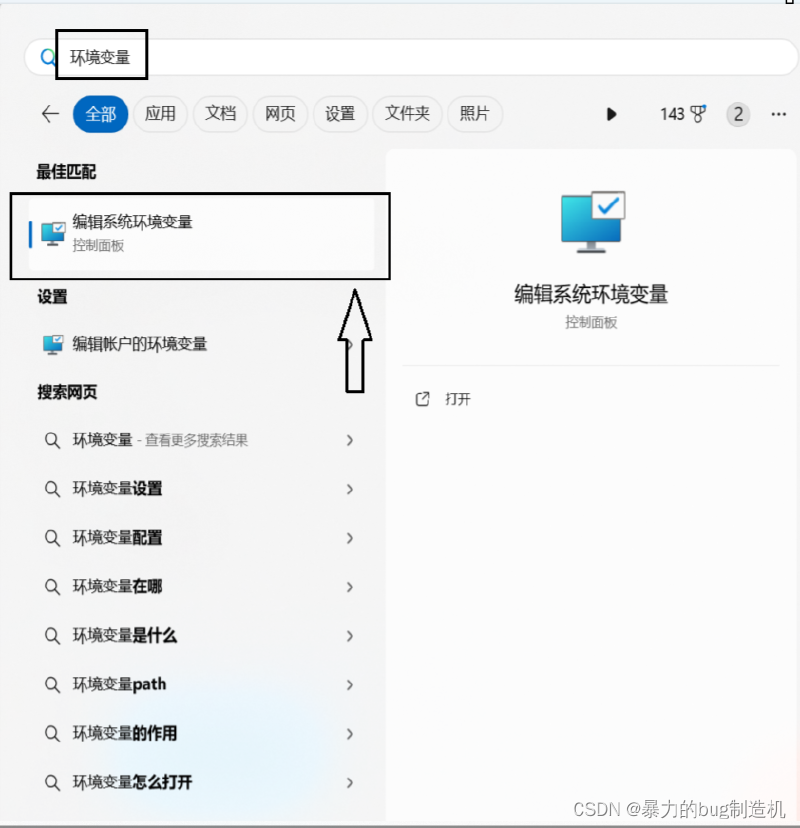Expand chevron beside 环境变量设置
Screen dimensions: 800x828
tap(350, 489)
